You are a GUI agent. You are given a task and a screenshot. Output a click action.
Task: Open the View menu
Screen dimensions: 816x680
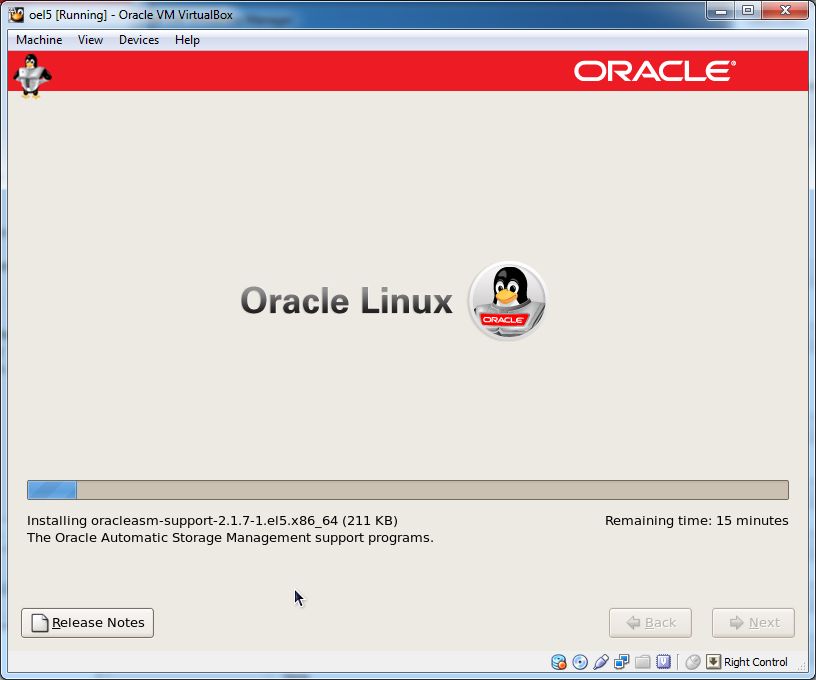point(91,40)
